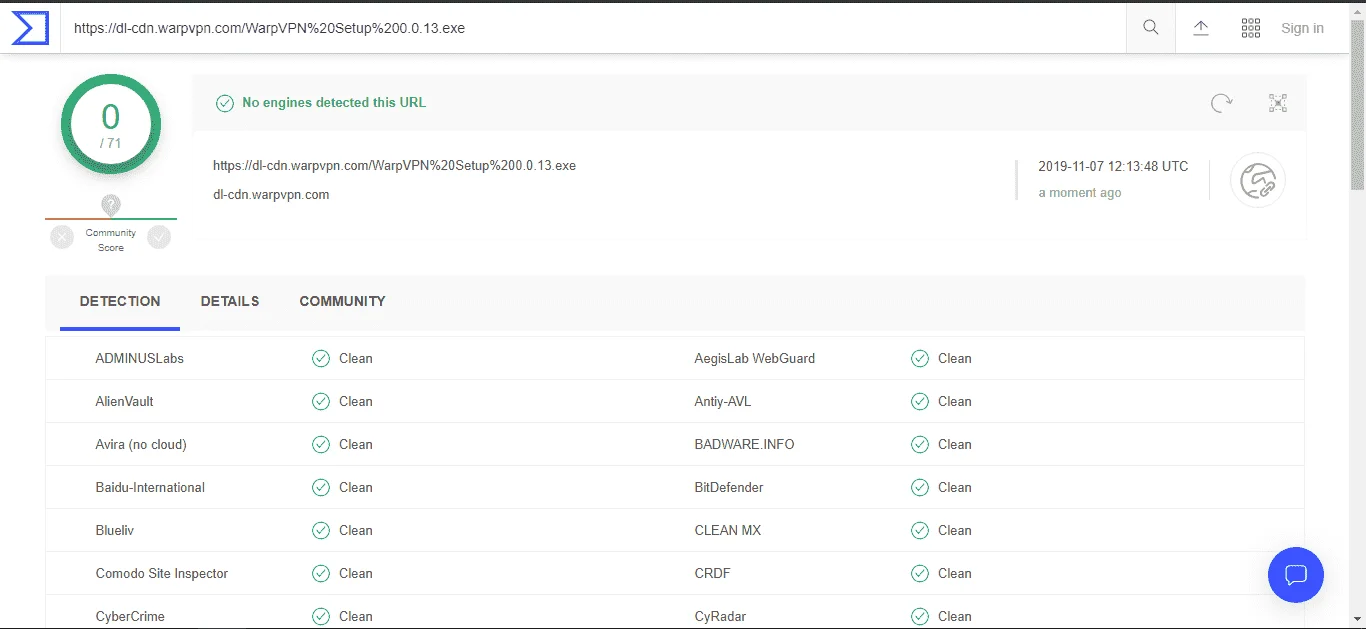
Task: Click the CLEAN MX engine name
Action: 728,530
